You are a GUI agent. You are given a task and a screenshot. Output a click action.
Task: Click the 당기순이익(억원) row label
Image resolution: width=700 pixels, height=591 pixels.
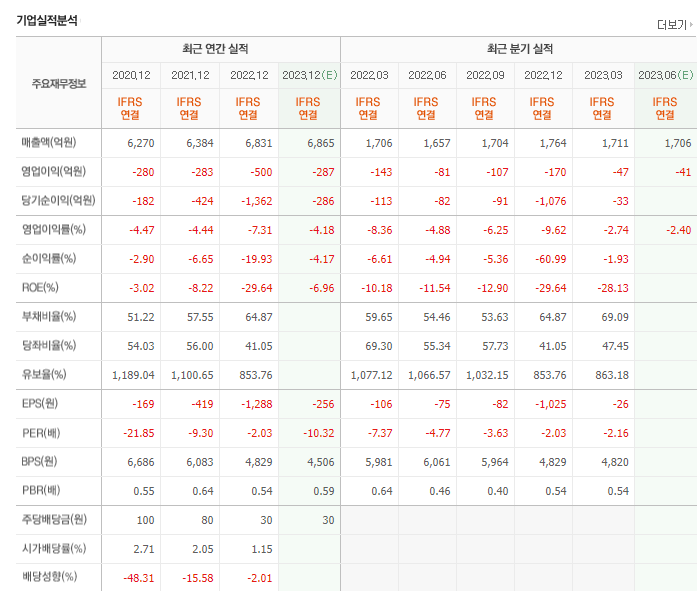(58, 200)
